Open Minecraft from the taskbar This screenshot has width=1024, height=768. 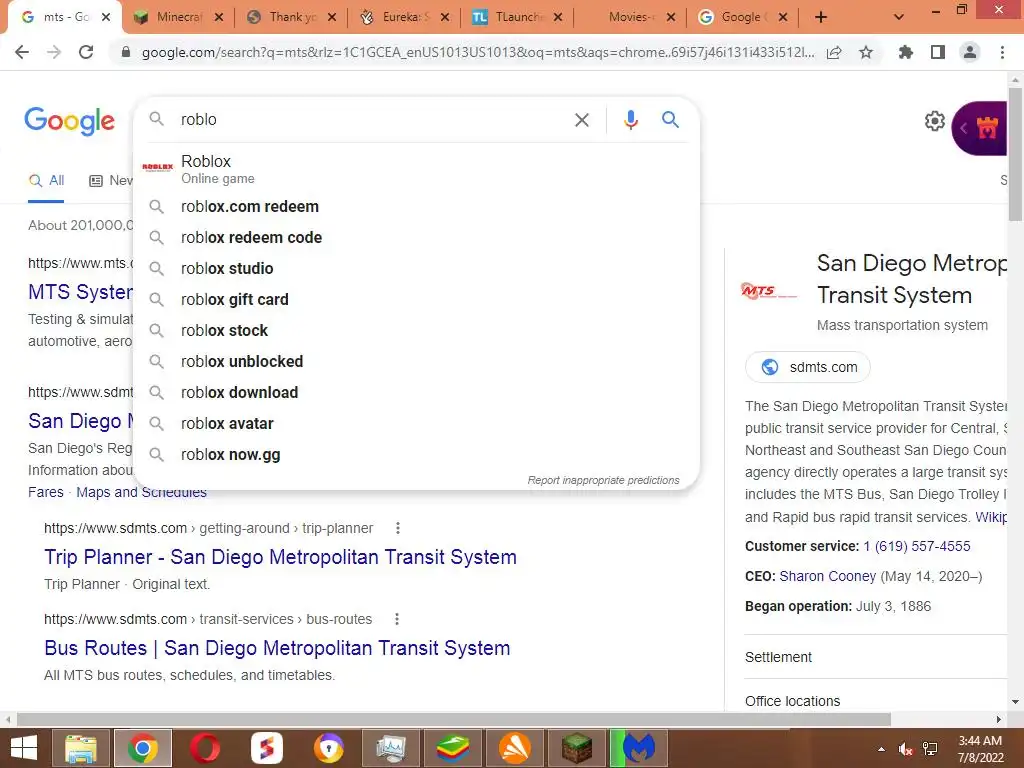577,748
